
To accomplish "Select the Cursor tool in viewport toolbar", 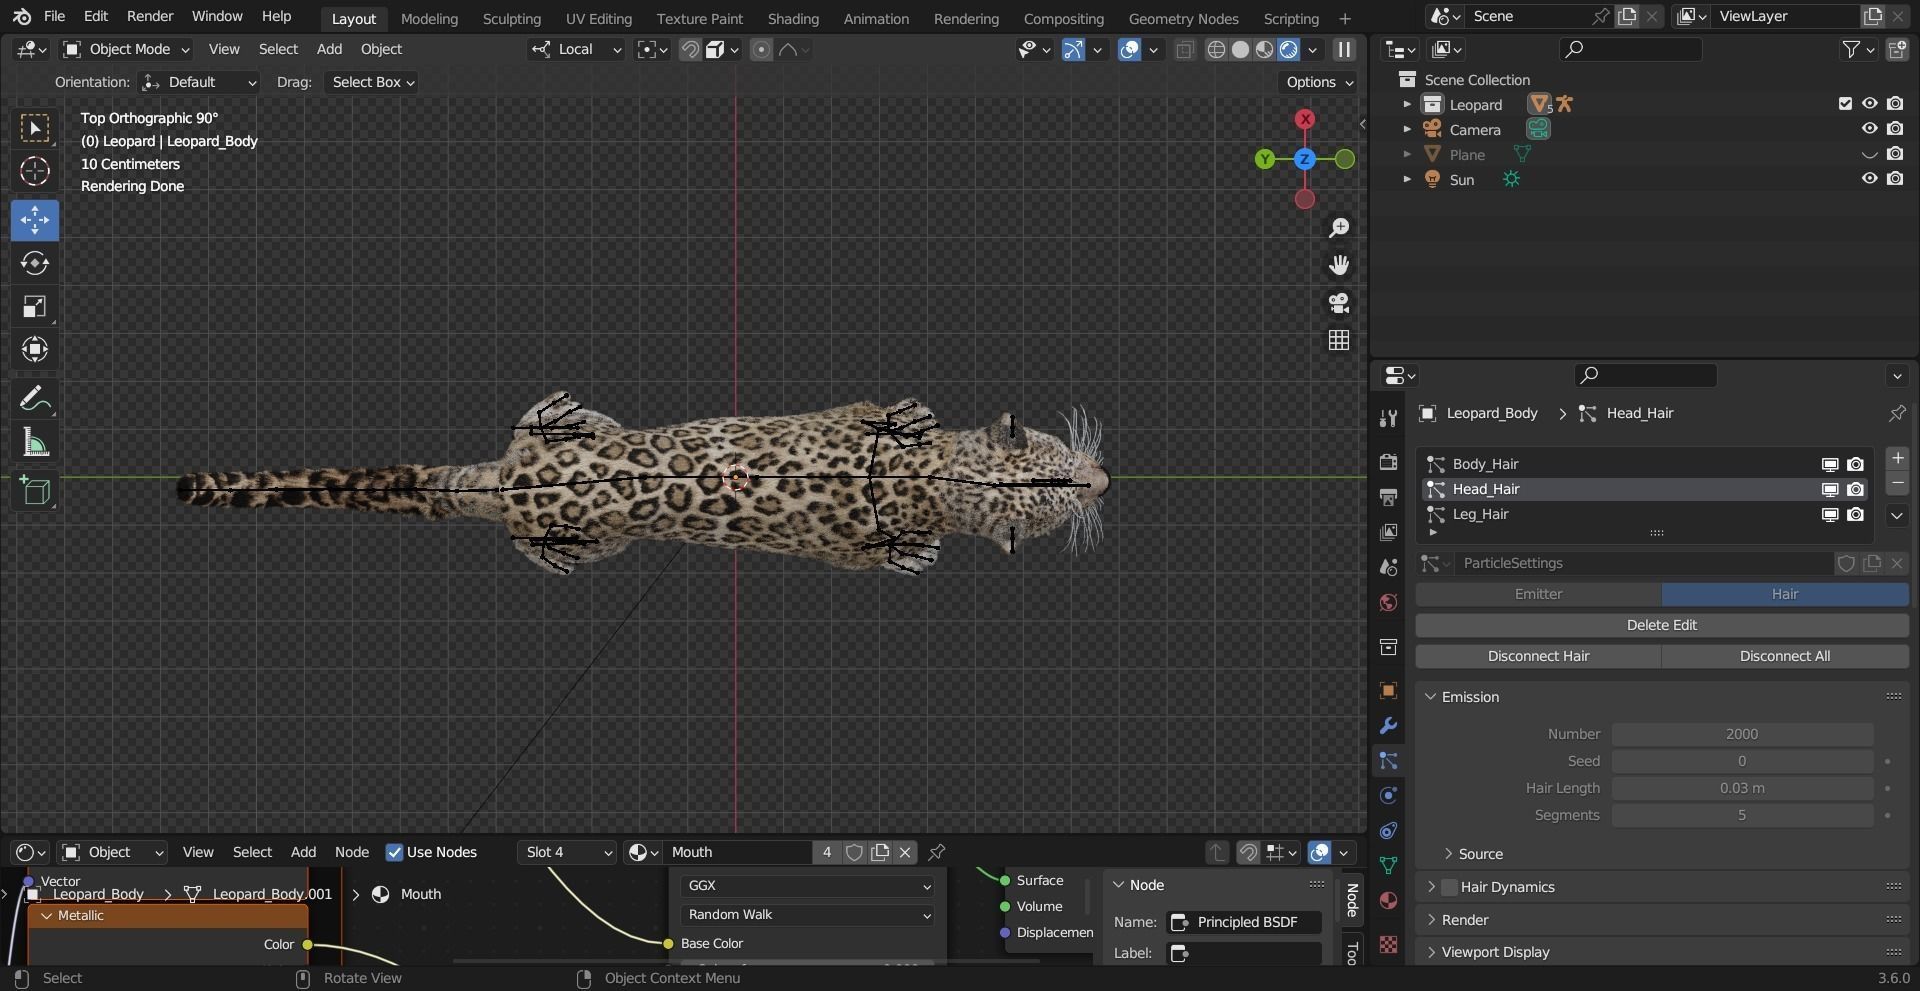I will (x=35, y=172).
